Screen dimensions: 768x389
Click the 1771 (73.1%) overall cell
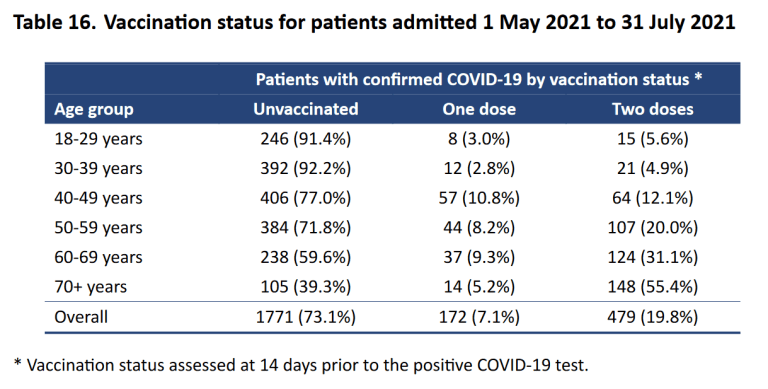[x=306, y=317]
